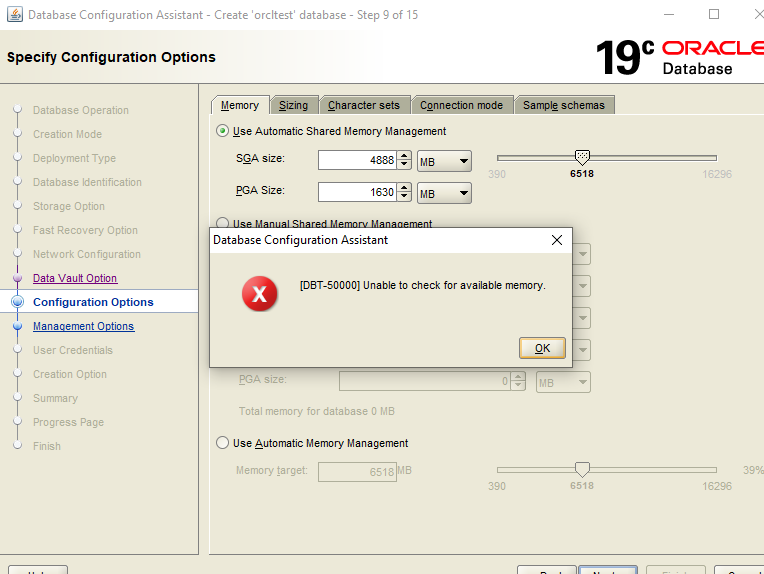Open the Character sets tab
764x574 pixels.
pyautogui.click(x=363, y=105)
